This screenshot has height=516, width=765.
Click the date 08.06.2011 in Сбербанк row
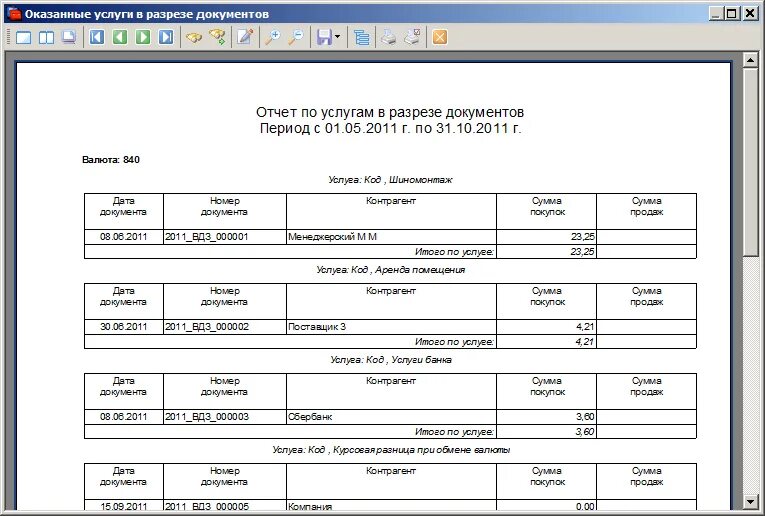[x=123, y=417]
